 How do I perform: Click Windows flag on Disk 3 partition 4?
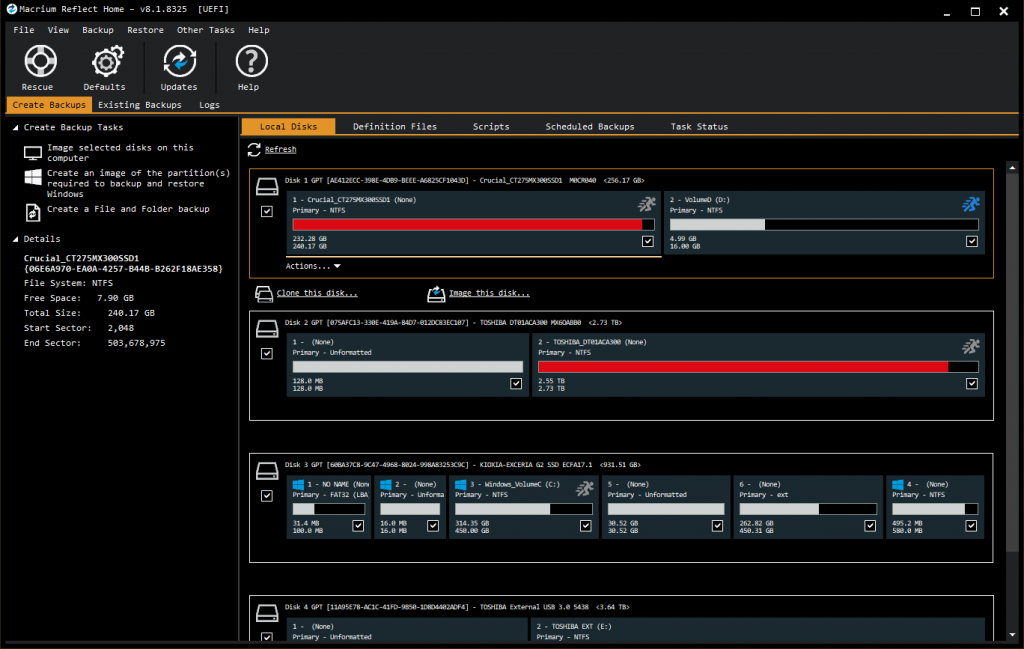pyautogui.click(x=897, y=484)
